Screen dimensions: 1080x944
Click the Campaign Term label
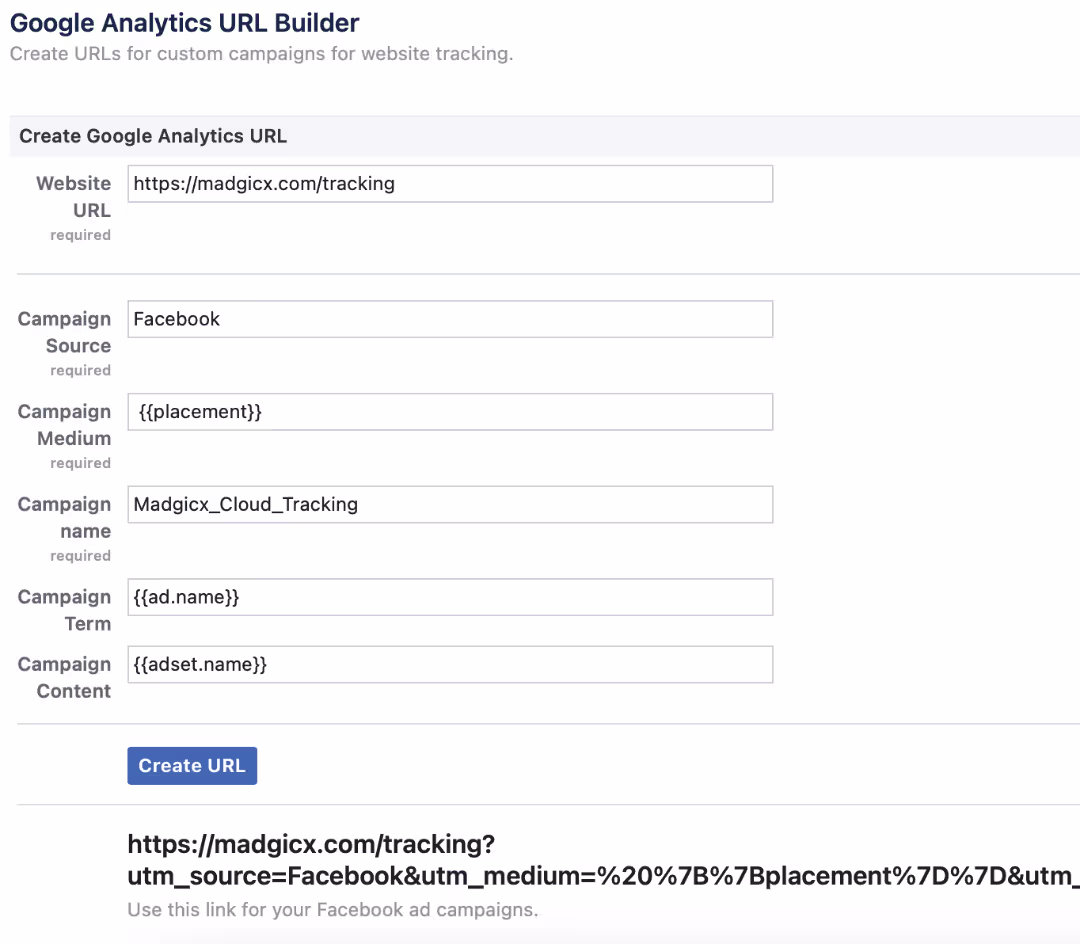[x=65, y=610]
